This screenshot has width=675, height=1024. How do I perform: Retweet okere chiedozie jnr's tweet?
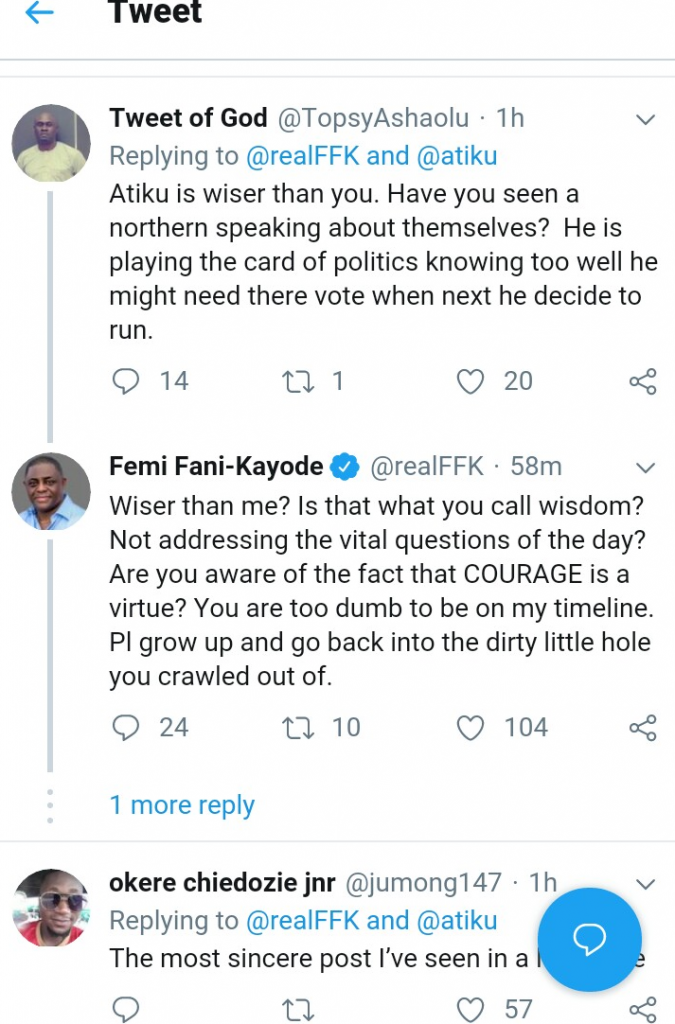298,1009
